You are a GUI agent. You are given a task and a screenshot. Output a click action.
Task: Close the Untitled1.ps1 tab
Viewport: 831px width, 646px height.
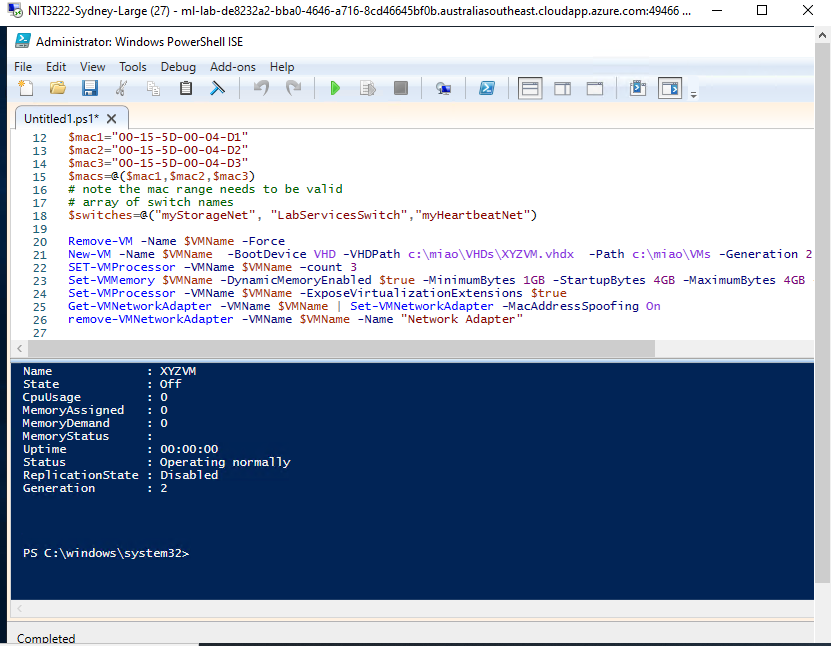tap(111, 119)
